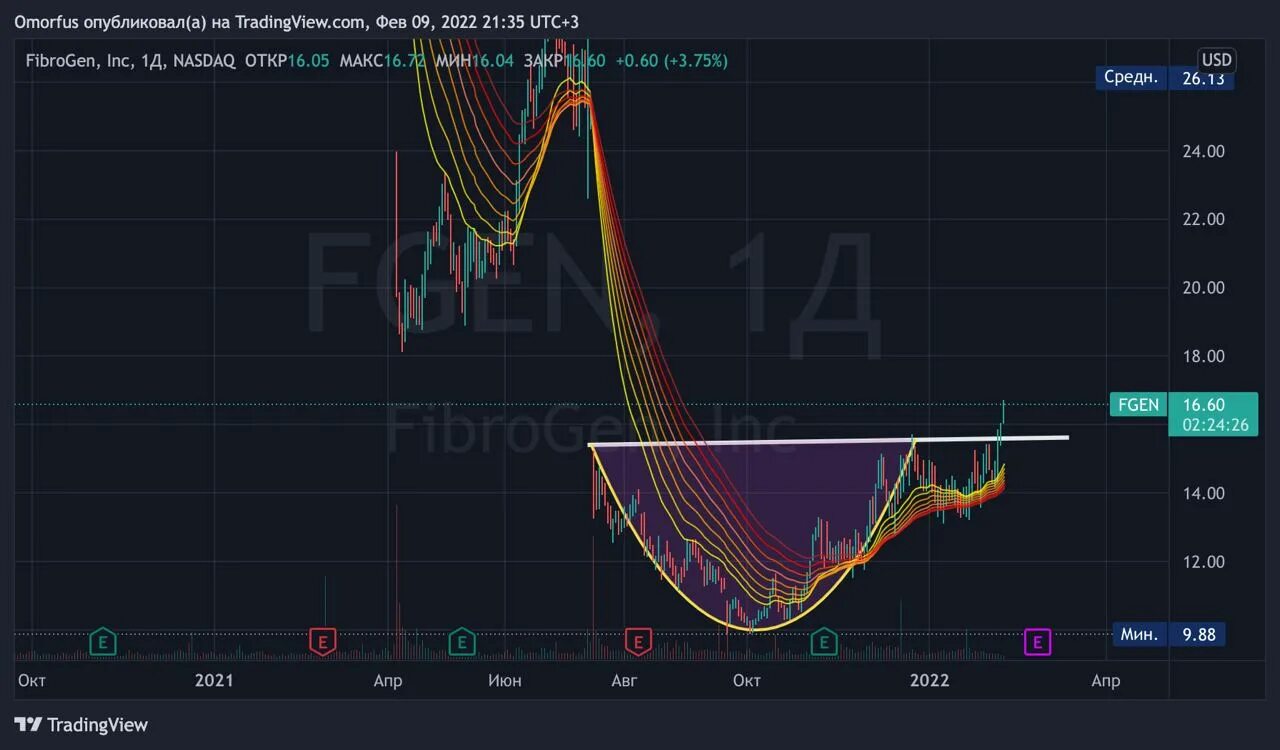The width and height of the screenshot is (1280, 750).
Task: Open the green E earnings badge near Окт 2021
Action: [x=823, y=643]
